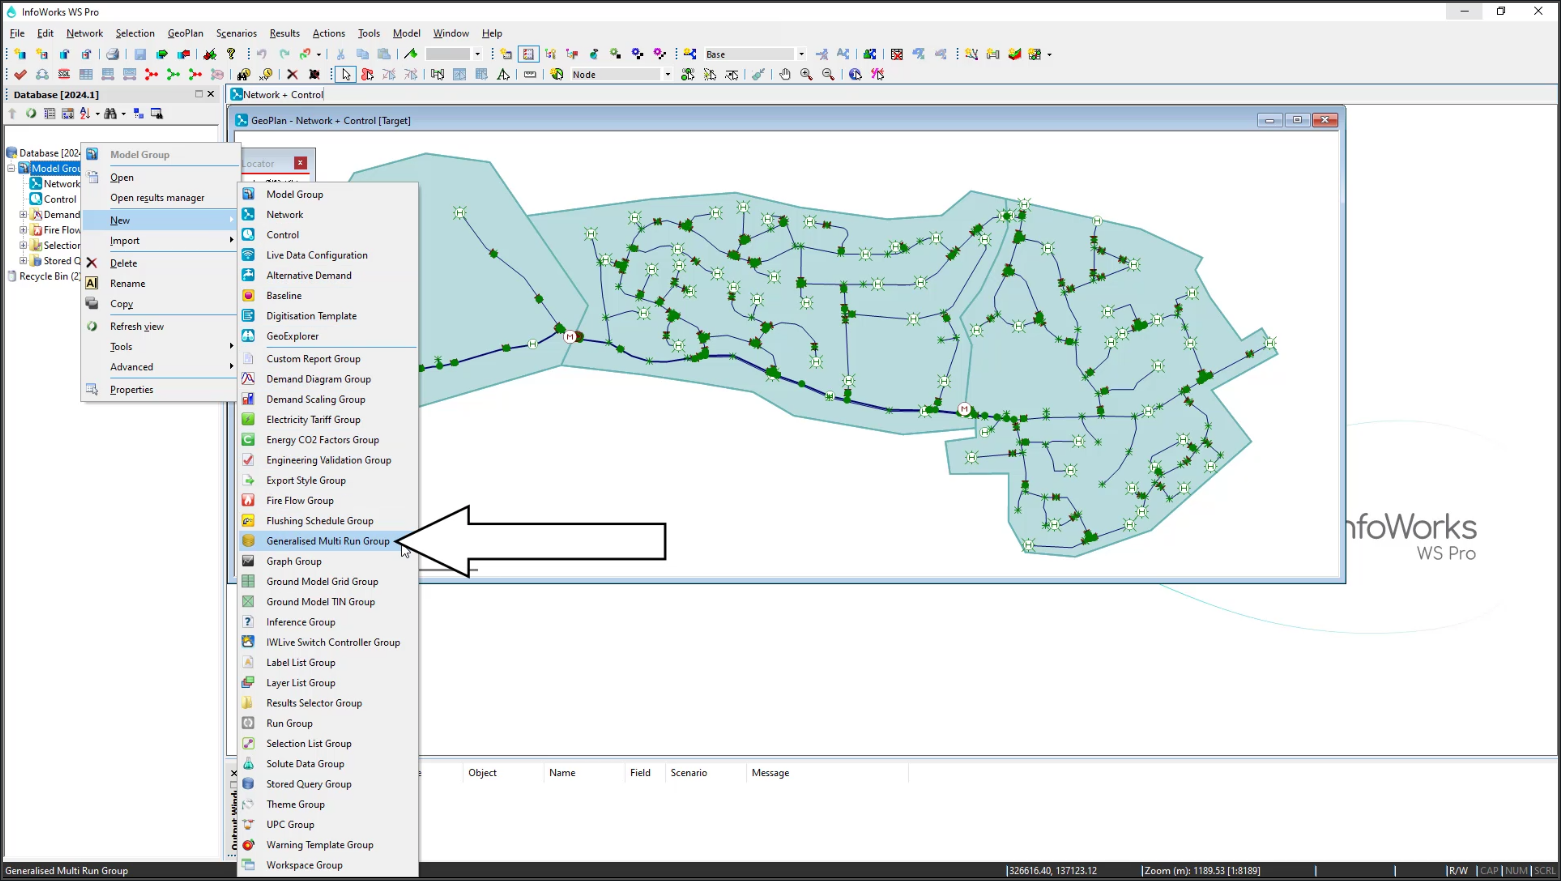Screen dimensions: 1561x881
Task: Open the Base scenario dropdown
Action: point(801,54)
